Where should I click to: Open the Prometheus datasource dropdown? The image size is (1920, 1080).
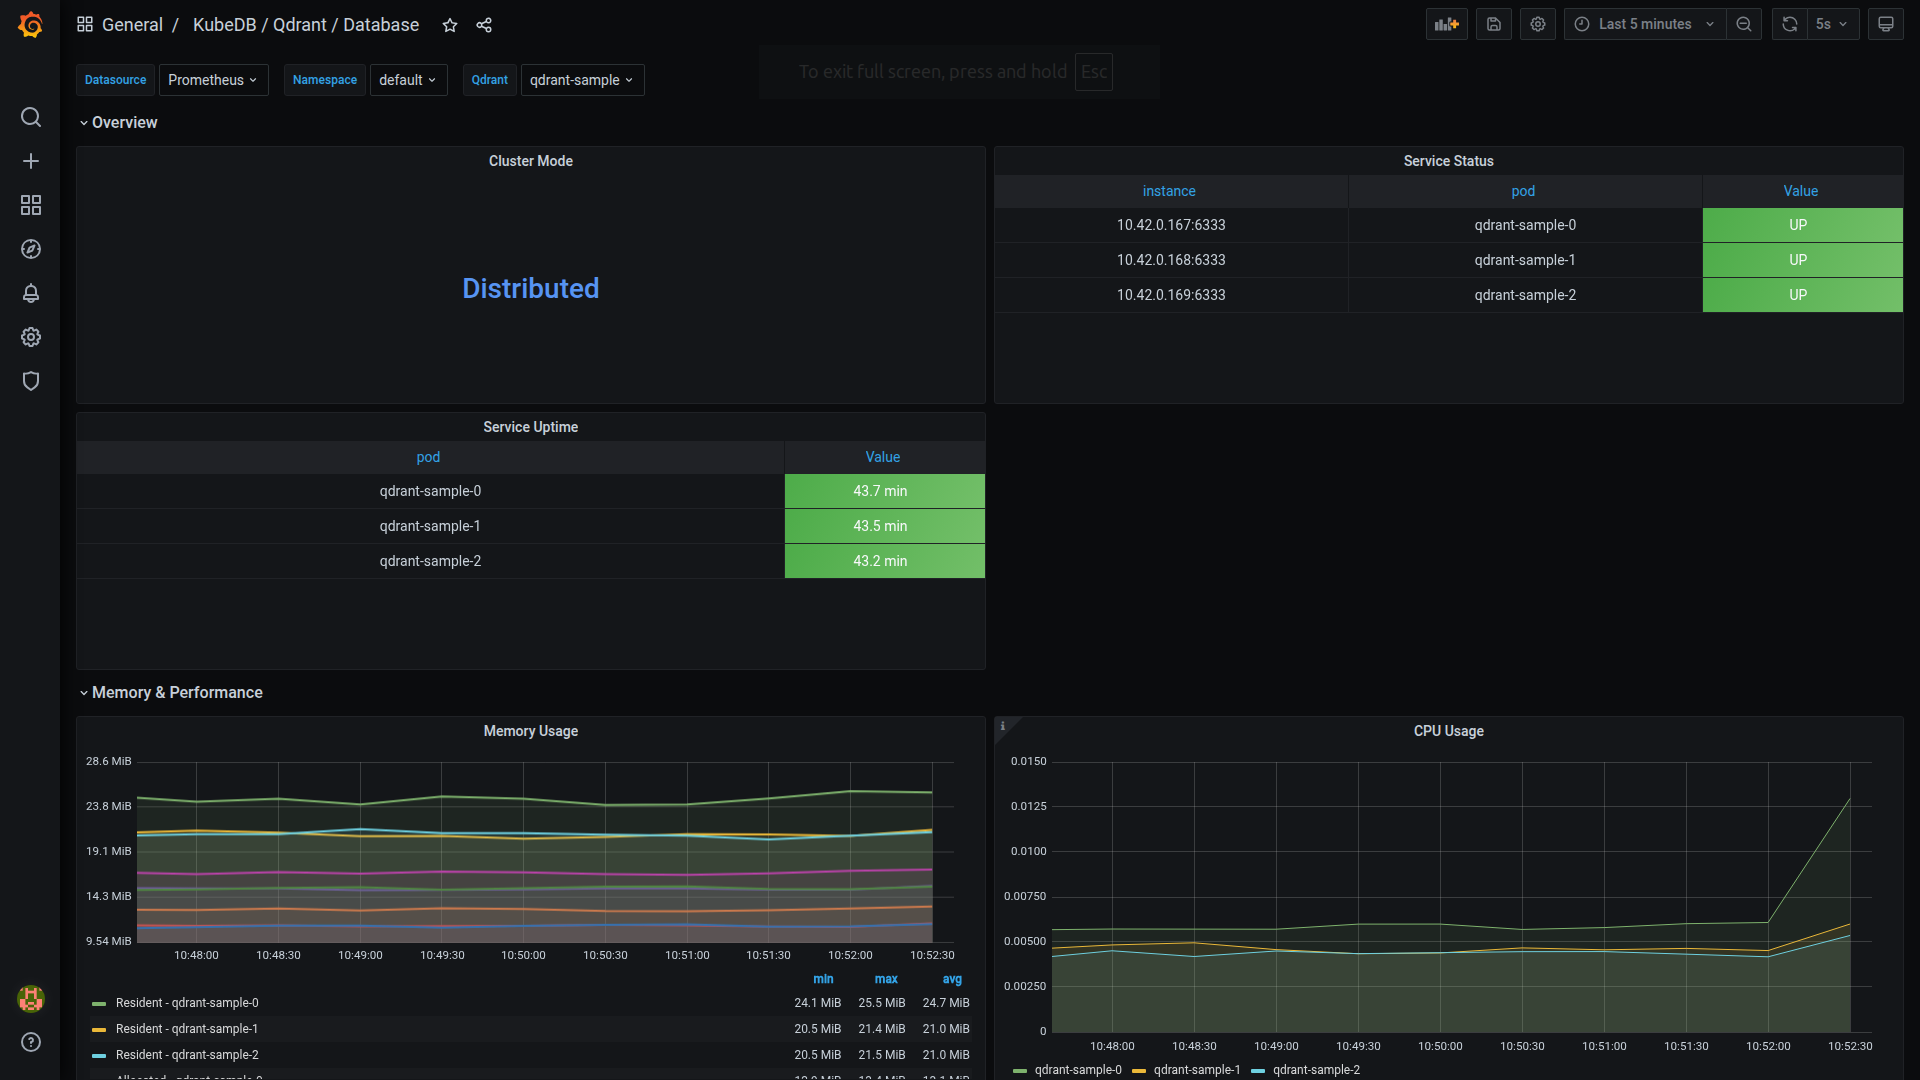coord(213,80)
